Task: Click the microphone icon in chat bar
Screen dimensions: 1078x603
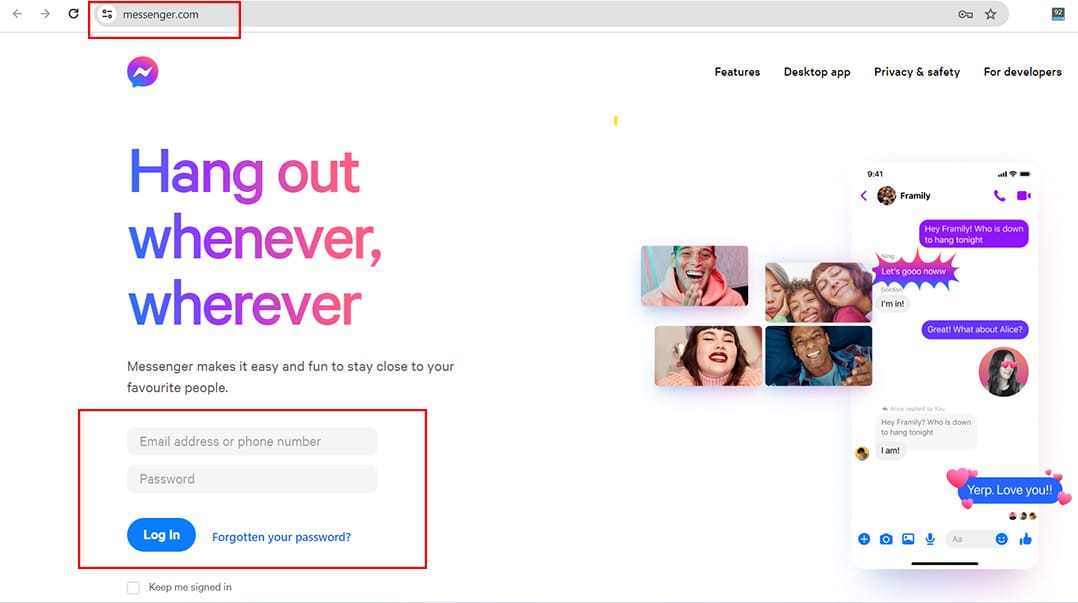Action: point(930,539)
